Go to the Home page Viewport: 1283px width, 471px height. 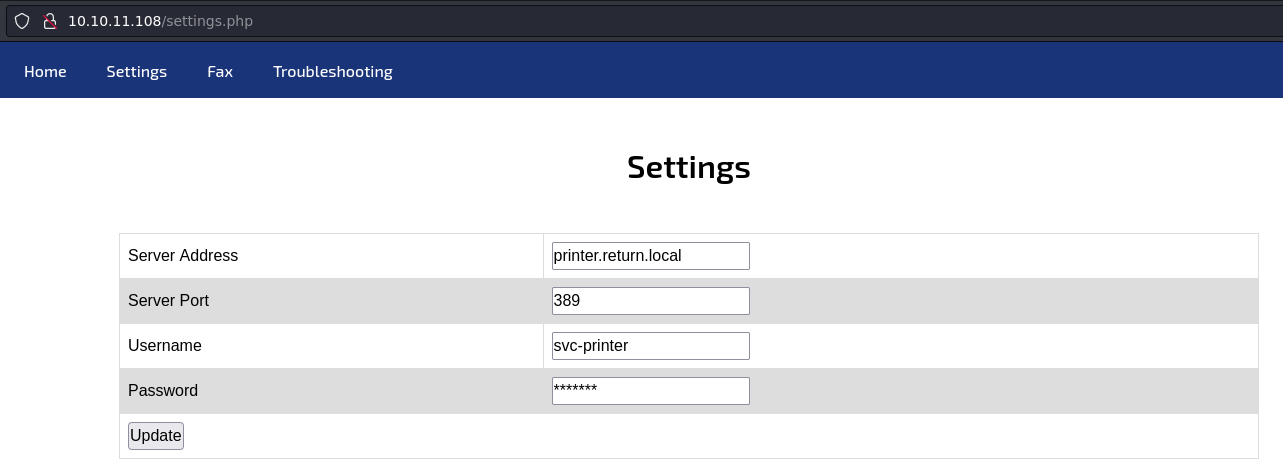tap(45, 72)
